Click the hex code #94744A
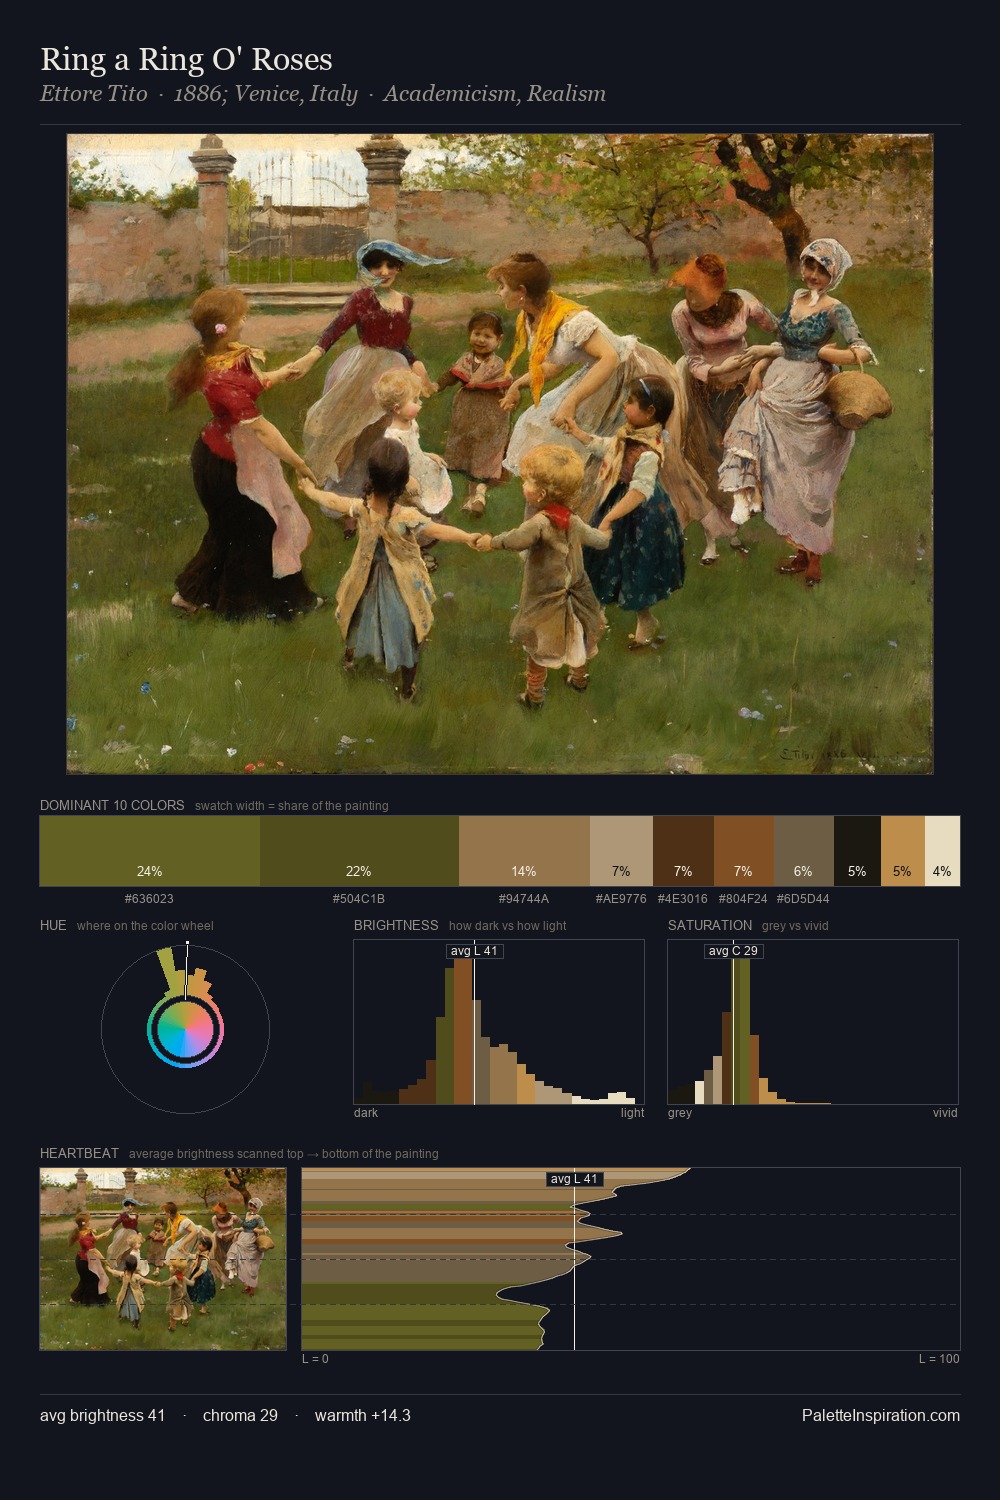This screenshot has height=1500, width=1000. (524, 899)
